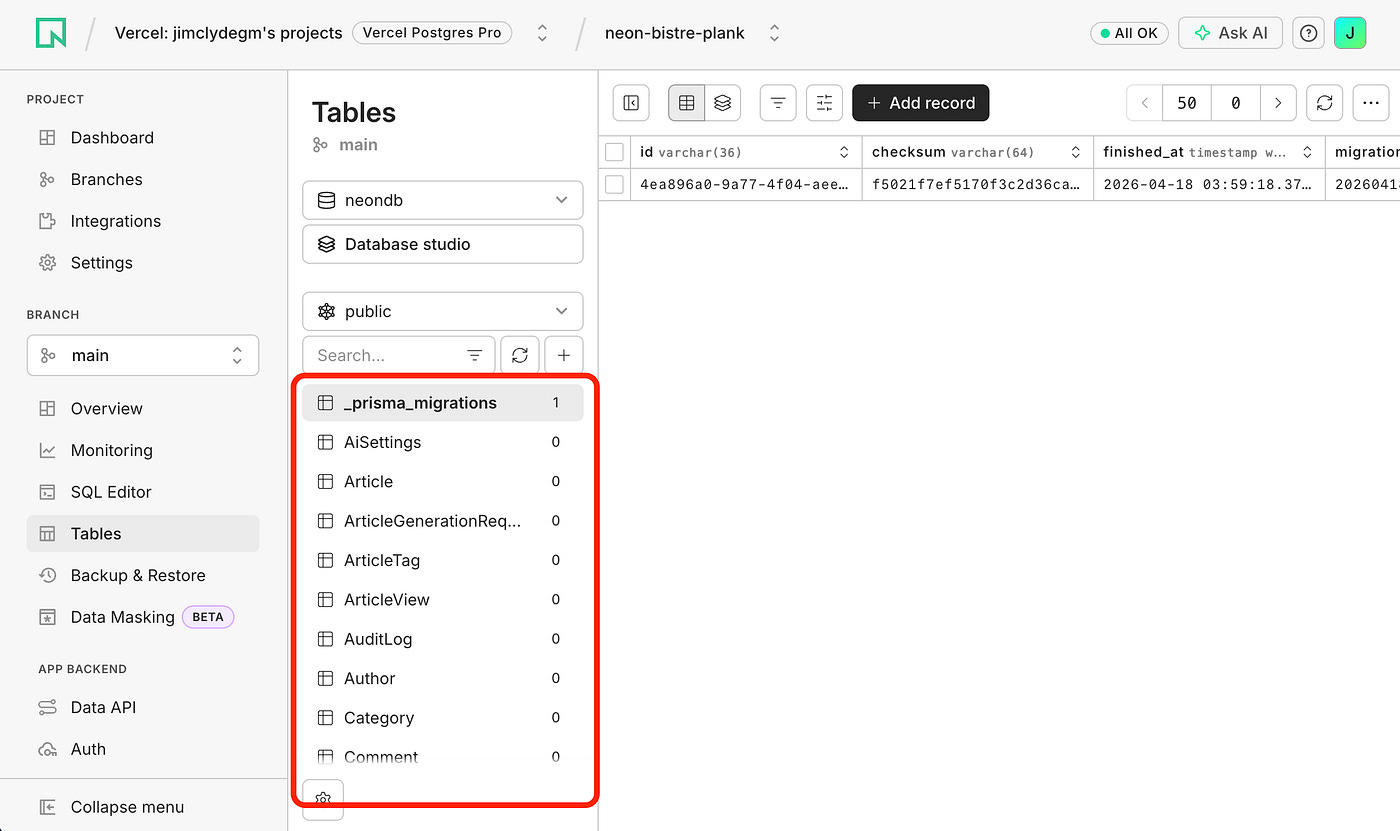Expand the neon-bistre-plank project switcher
This screenshot has width=1400, height=831.
tap(774, 33)
